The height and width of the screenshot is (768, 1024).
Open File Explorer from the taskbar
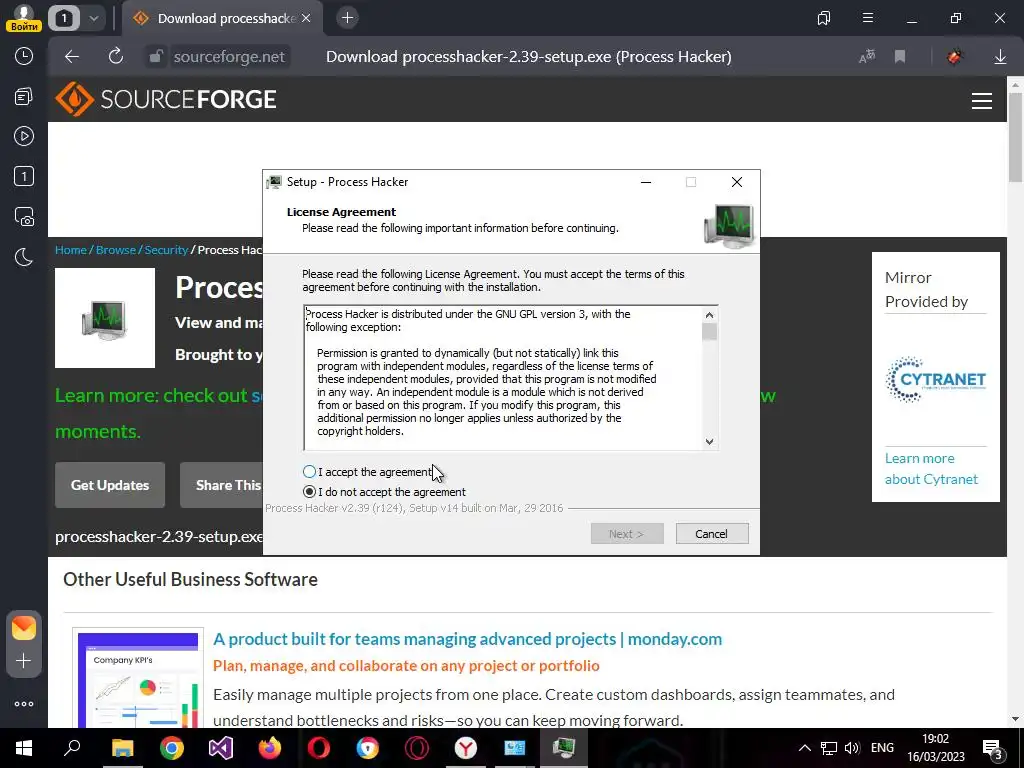122,748
